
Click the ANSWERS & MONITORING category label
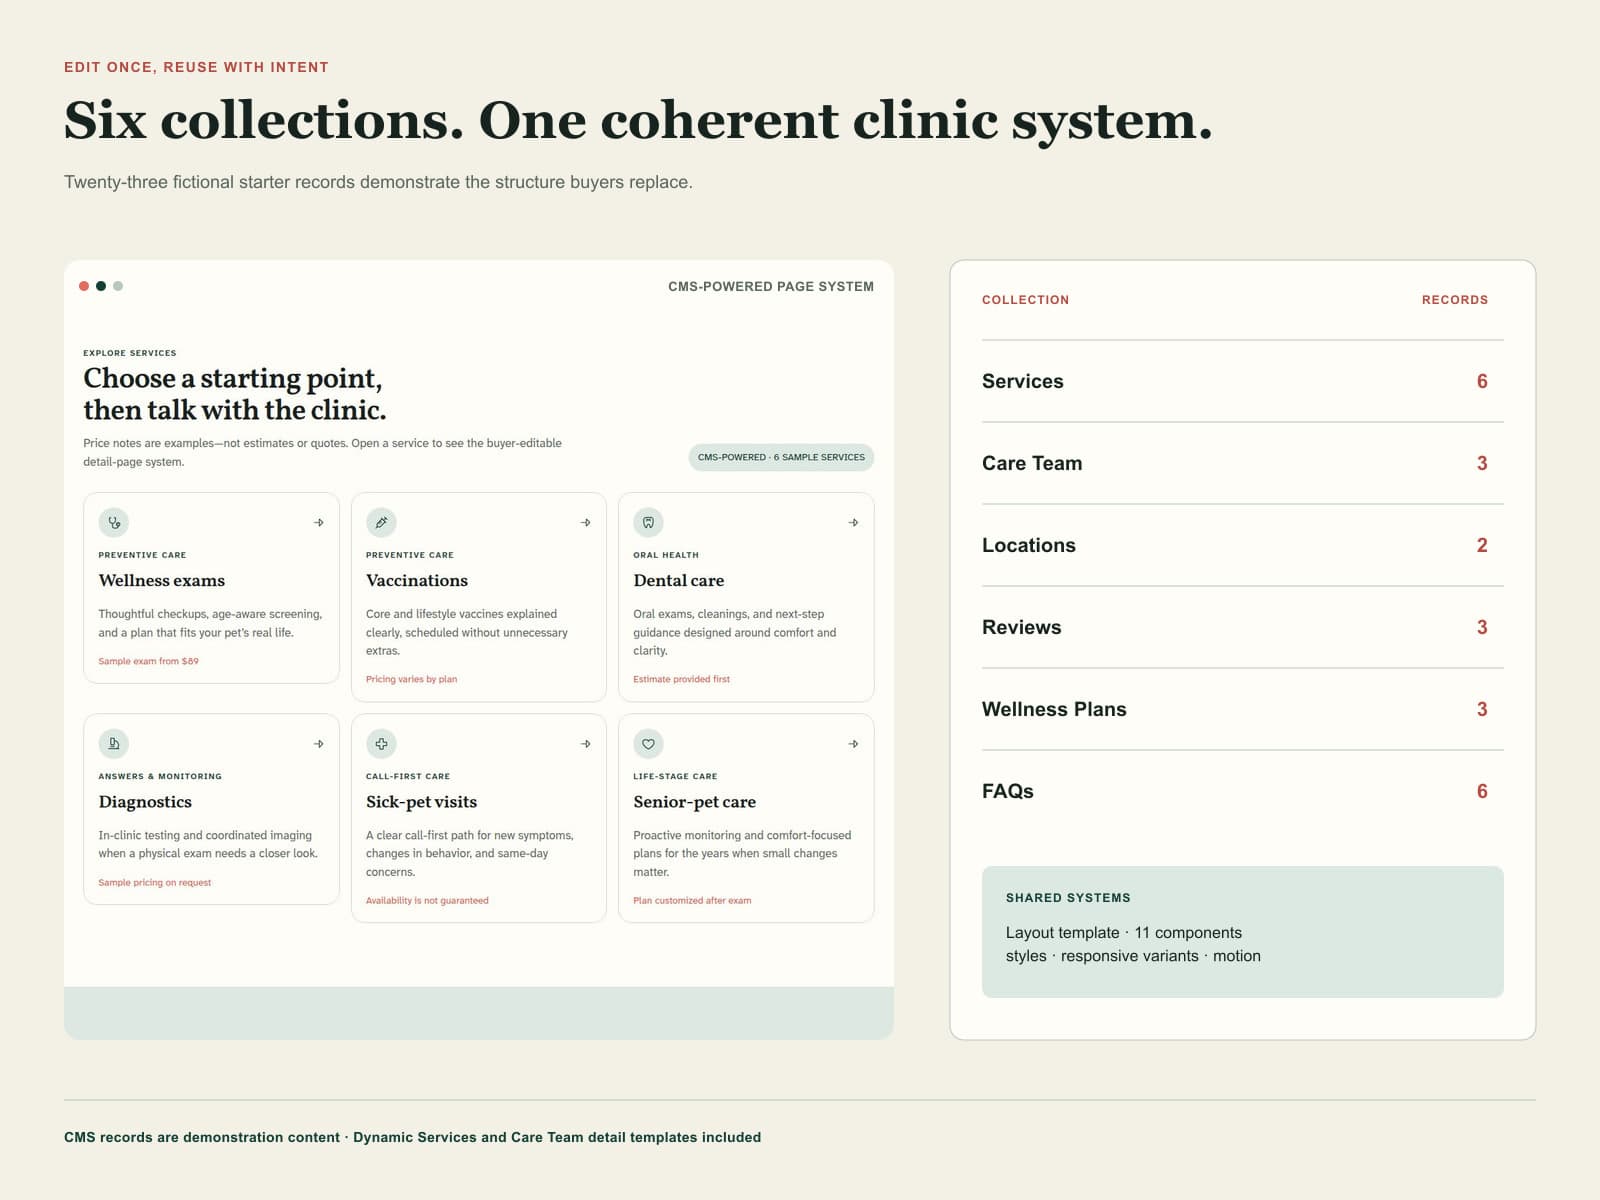(160, 776)
